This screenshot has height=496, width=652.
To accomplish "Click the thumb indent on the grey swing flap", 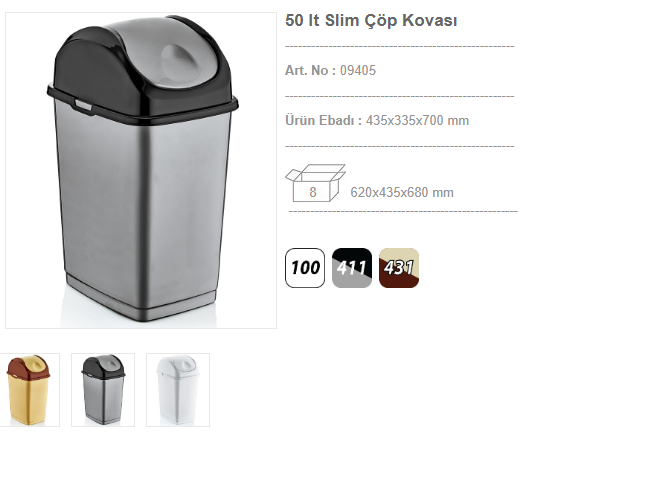I will (180, 58).
